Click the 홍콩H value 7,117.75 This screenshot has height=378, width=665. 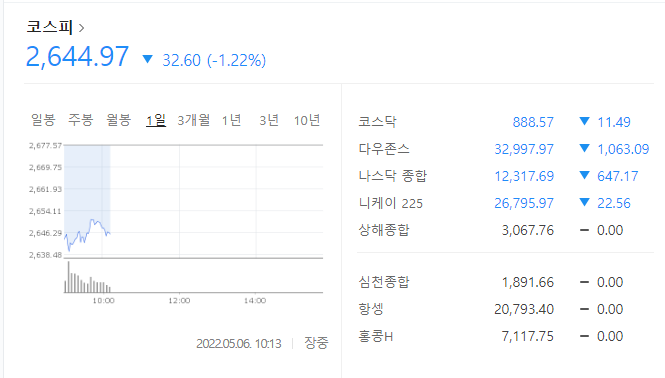(528, 336)
